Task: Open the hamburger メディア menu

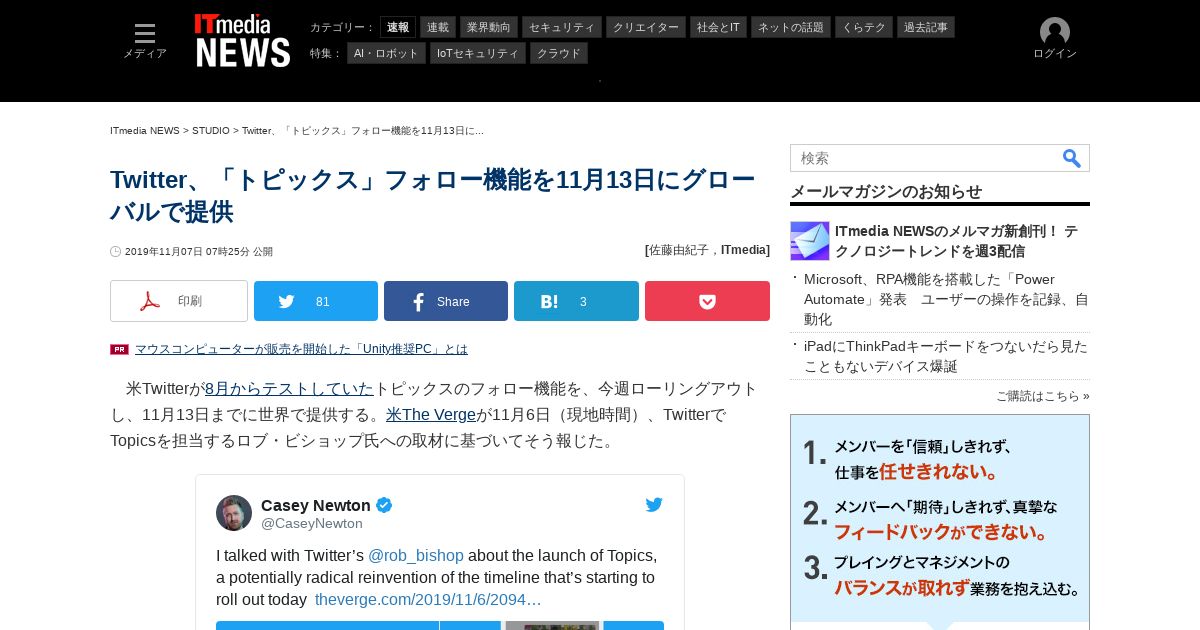Action: pos(145,41)
